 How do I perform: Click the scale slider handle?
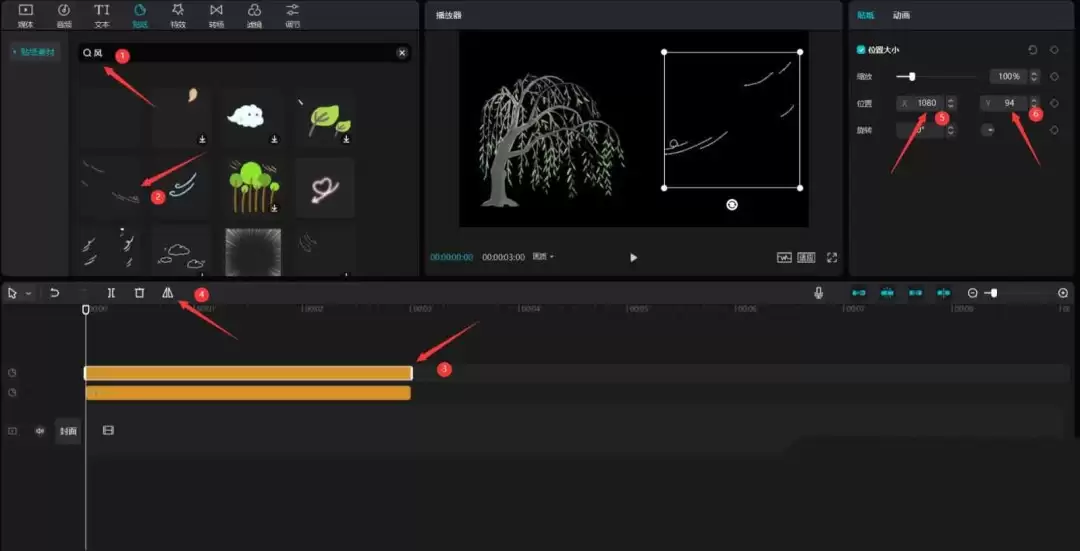pyautogui.click(x=912, y=76)
